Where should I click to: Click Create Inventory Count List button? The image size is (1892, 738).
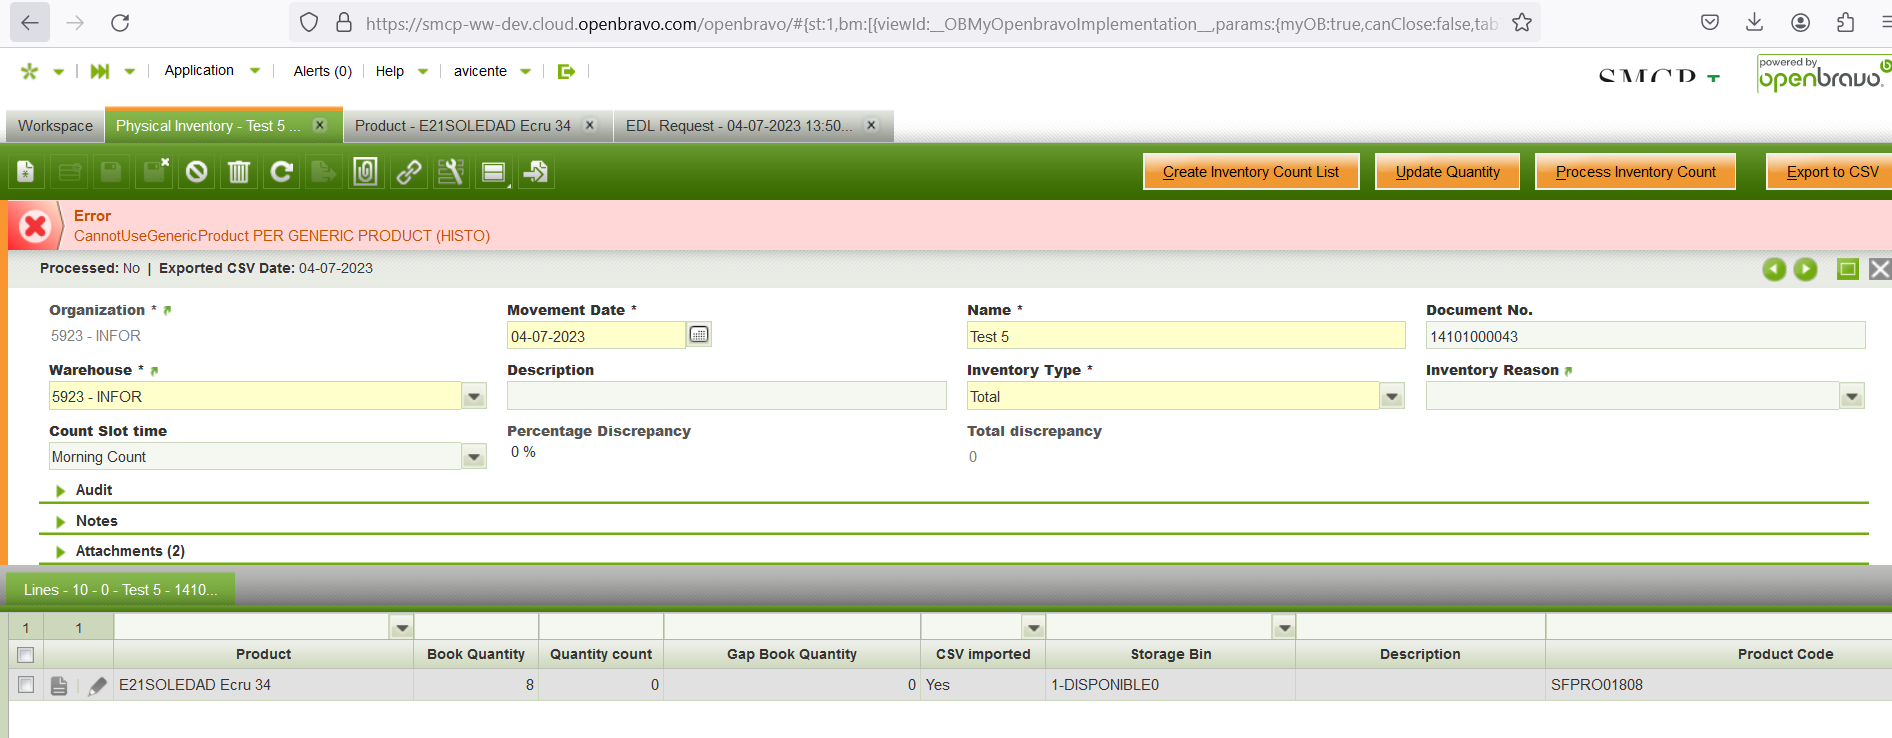coord(1251,172)
